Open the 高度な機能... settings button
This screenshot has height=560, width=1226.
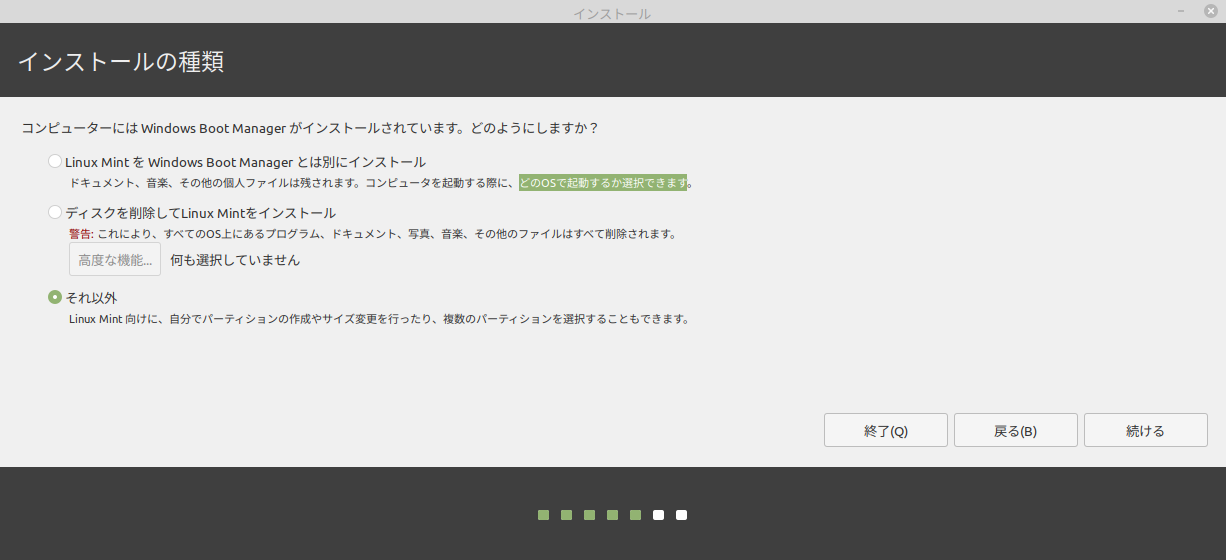(115, 260)
